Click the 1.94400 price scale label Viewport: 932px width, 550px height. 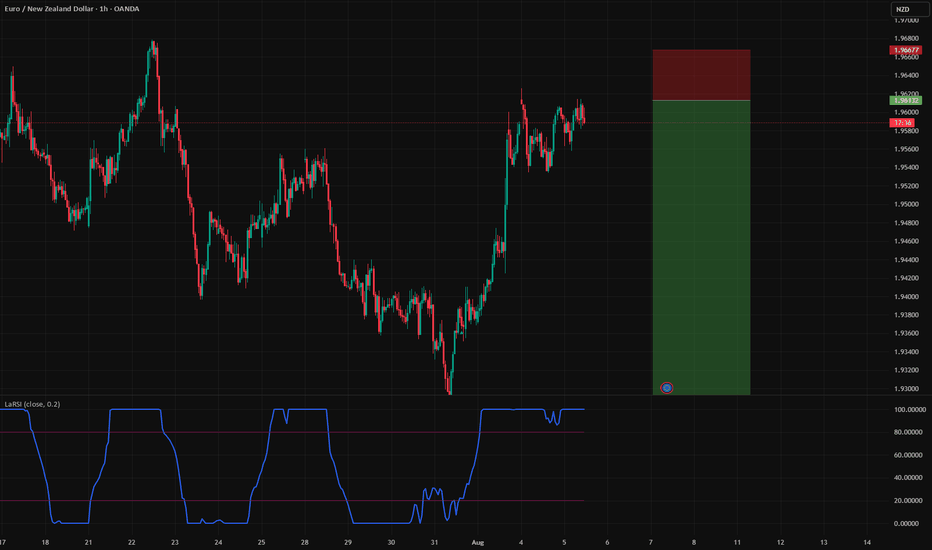click(906, 260)
